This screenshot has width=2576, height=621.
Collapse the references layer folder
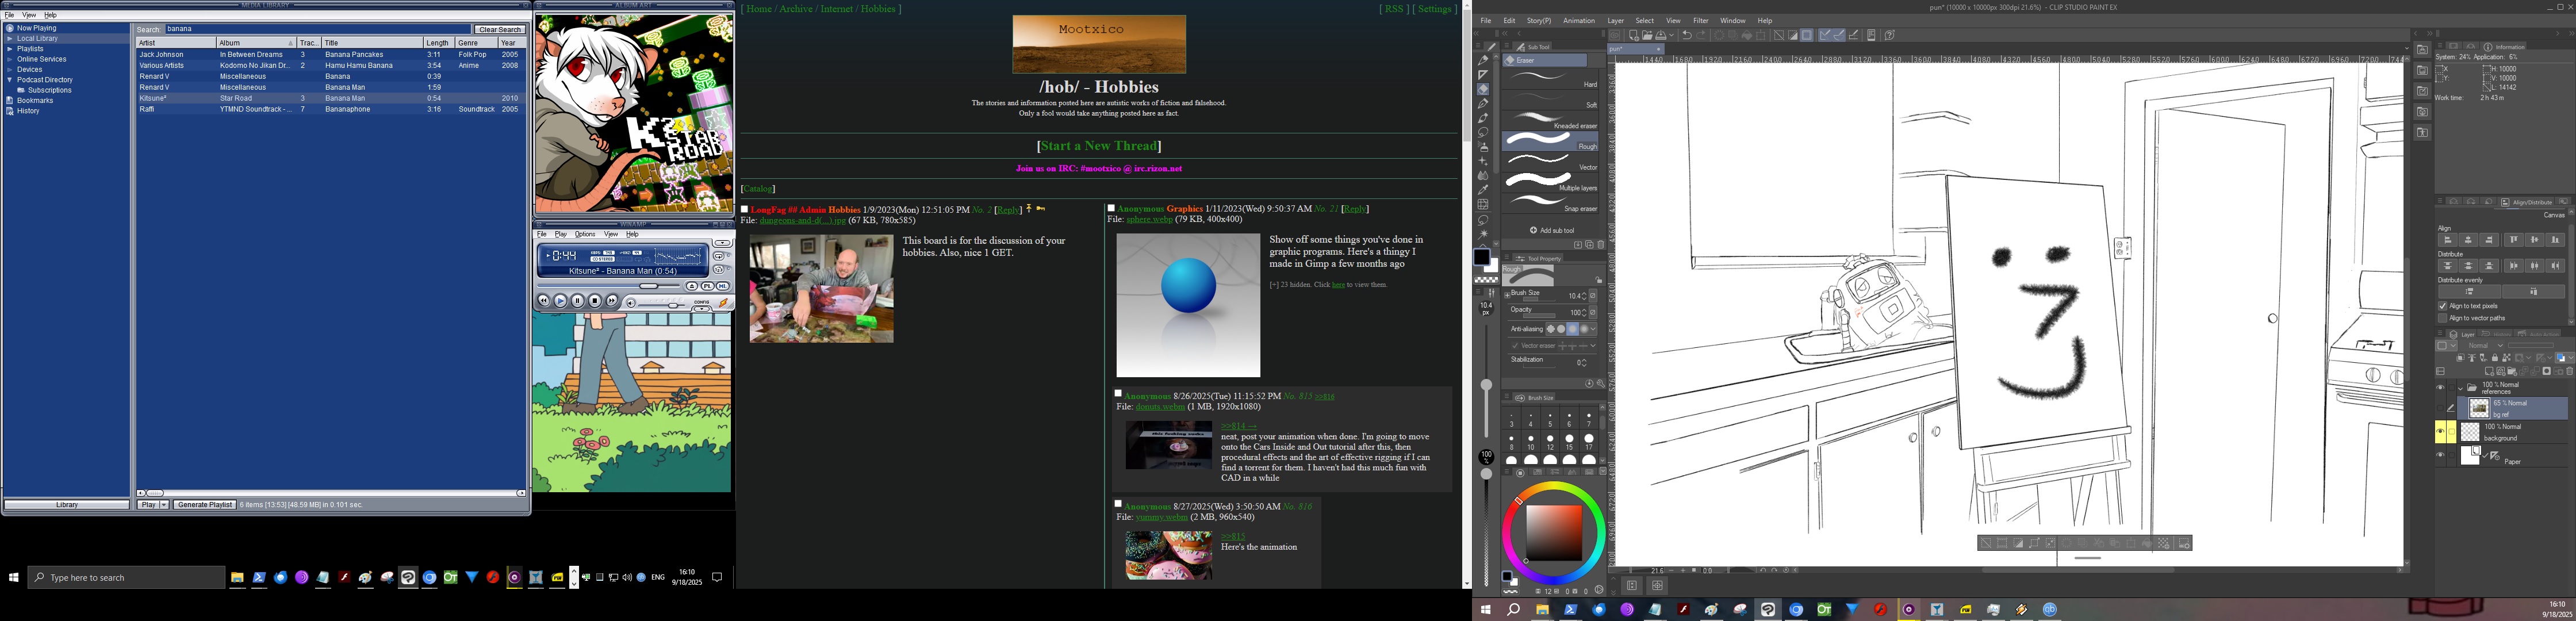[2460, 388]
